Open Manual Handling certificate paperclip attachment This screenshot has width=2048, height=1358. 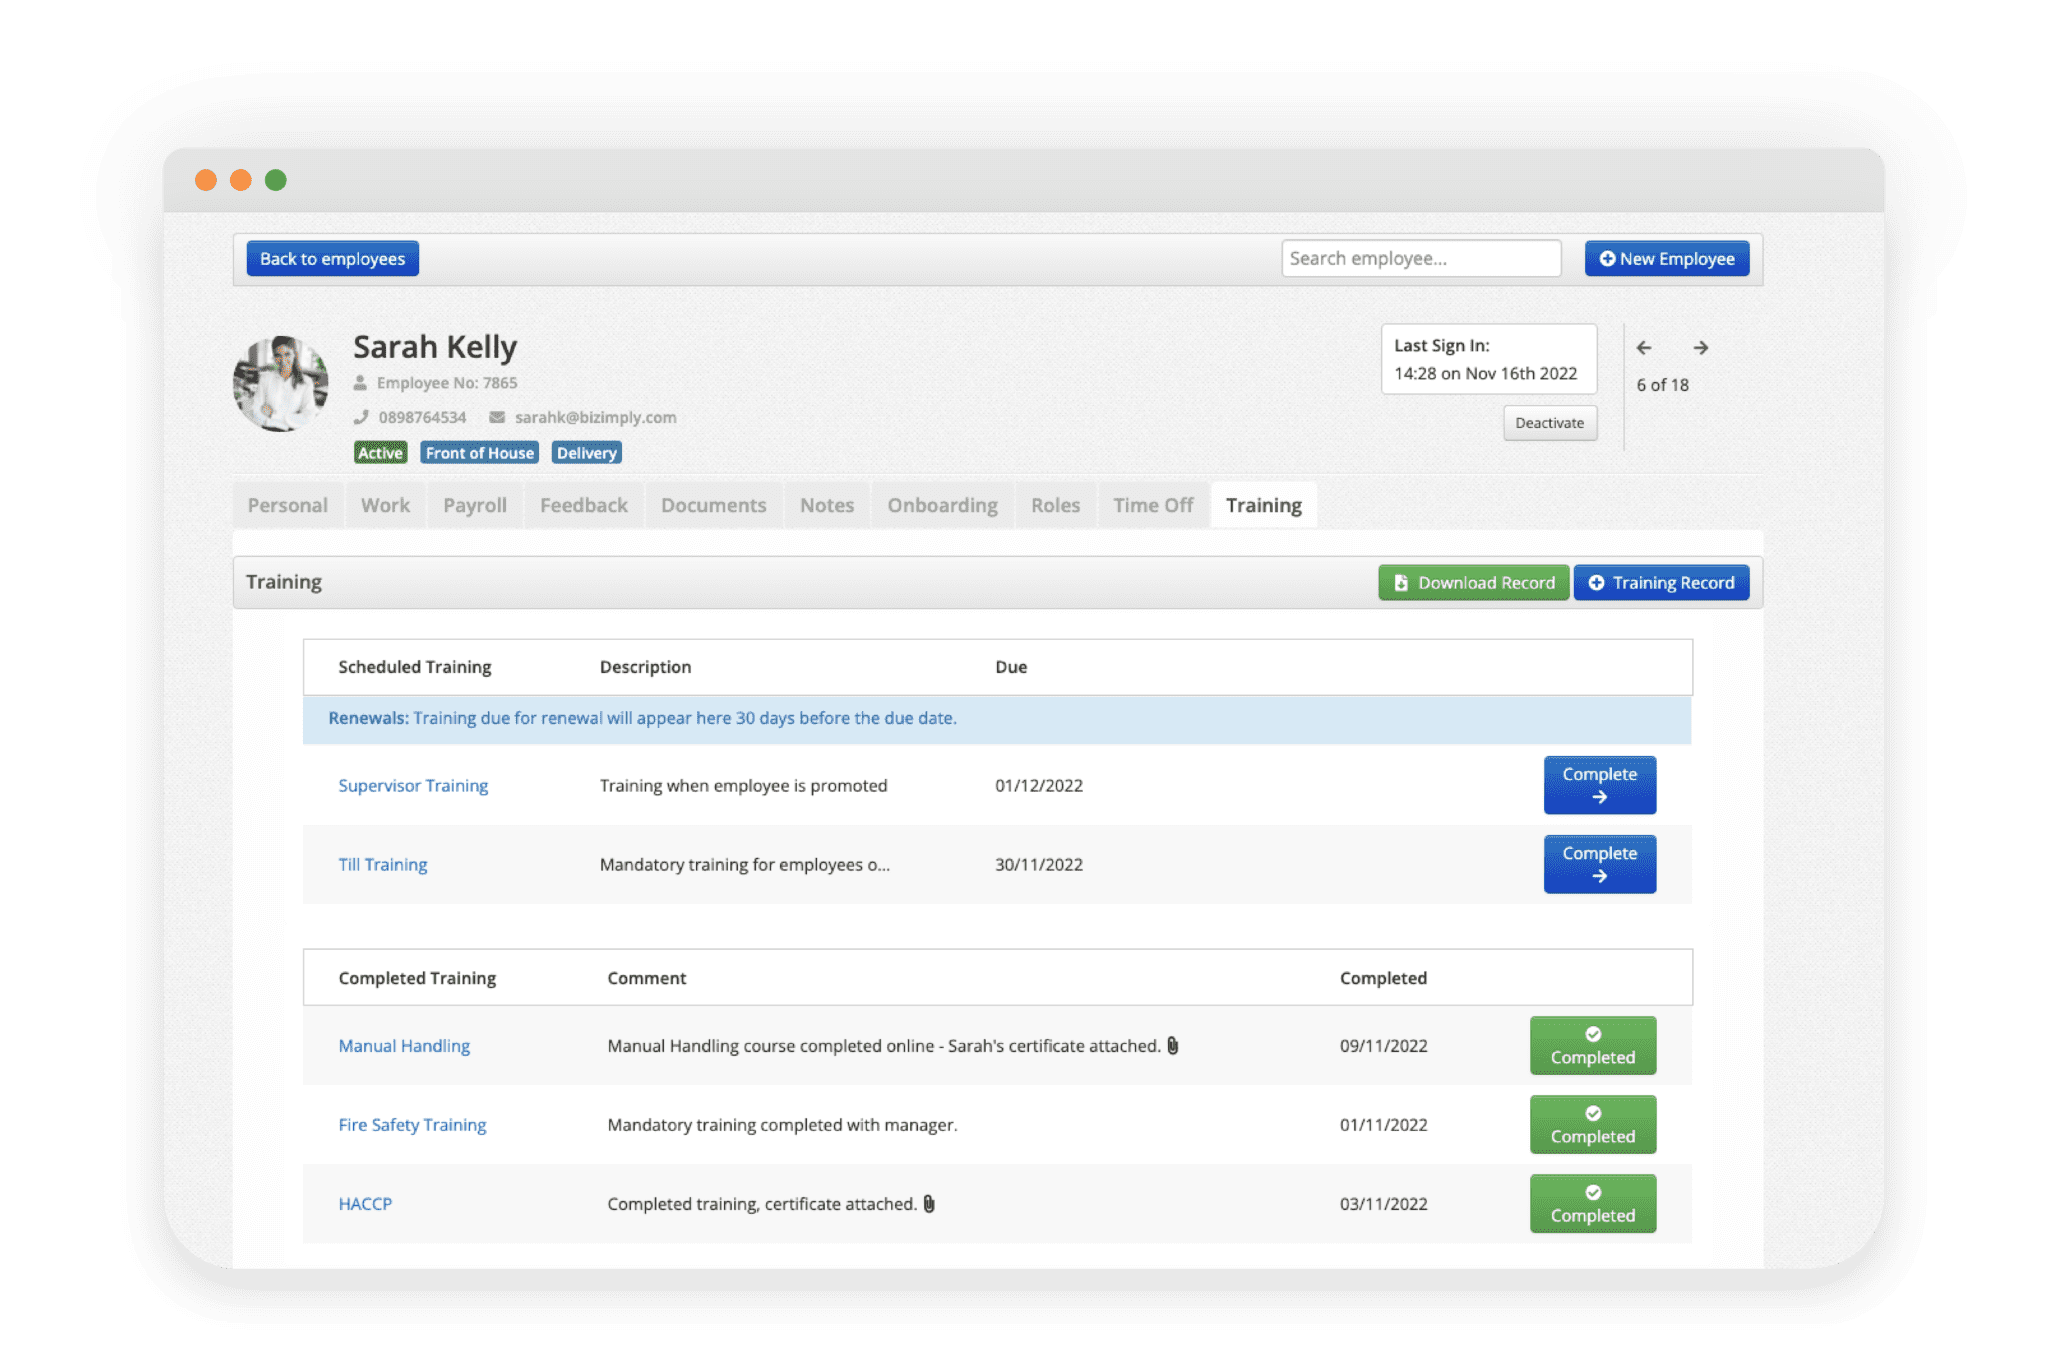pos(1173,1046)
